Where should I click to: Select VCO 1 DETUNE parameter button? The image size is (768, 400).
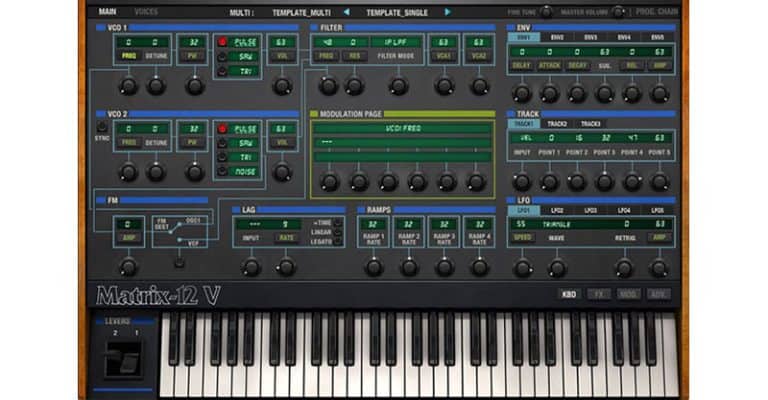(x=156, y=56)
